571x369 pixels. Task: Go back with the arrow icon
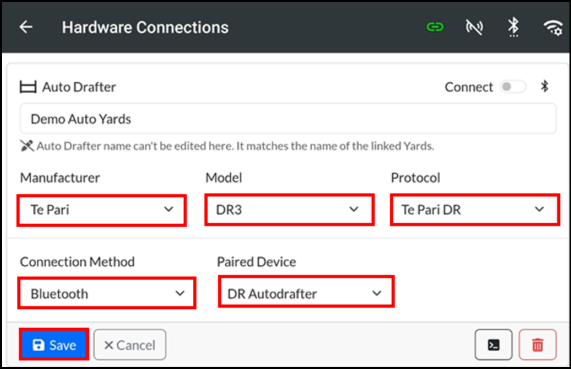coord(26,27)
